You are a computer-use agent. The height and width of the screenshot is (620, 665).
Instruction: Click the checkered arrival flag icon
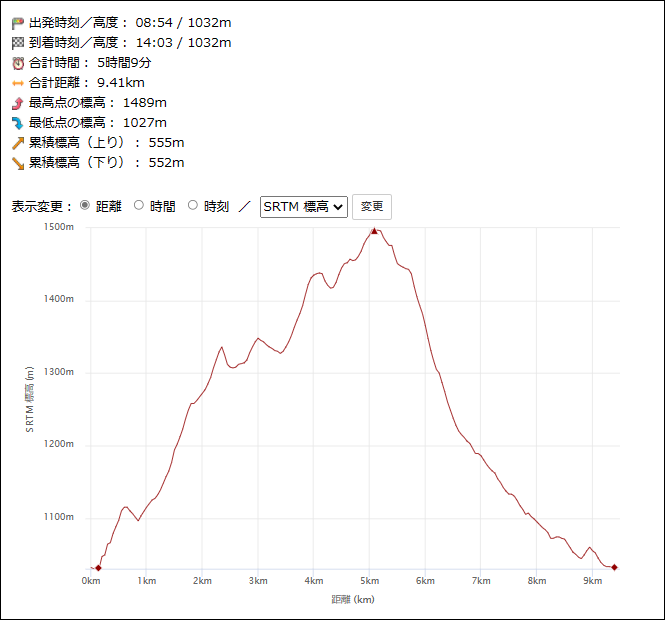pos(17,42)
